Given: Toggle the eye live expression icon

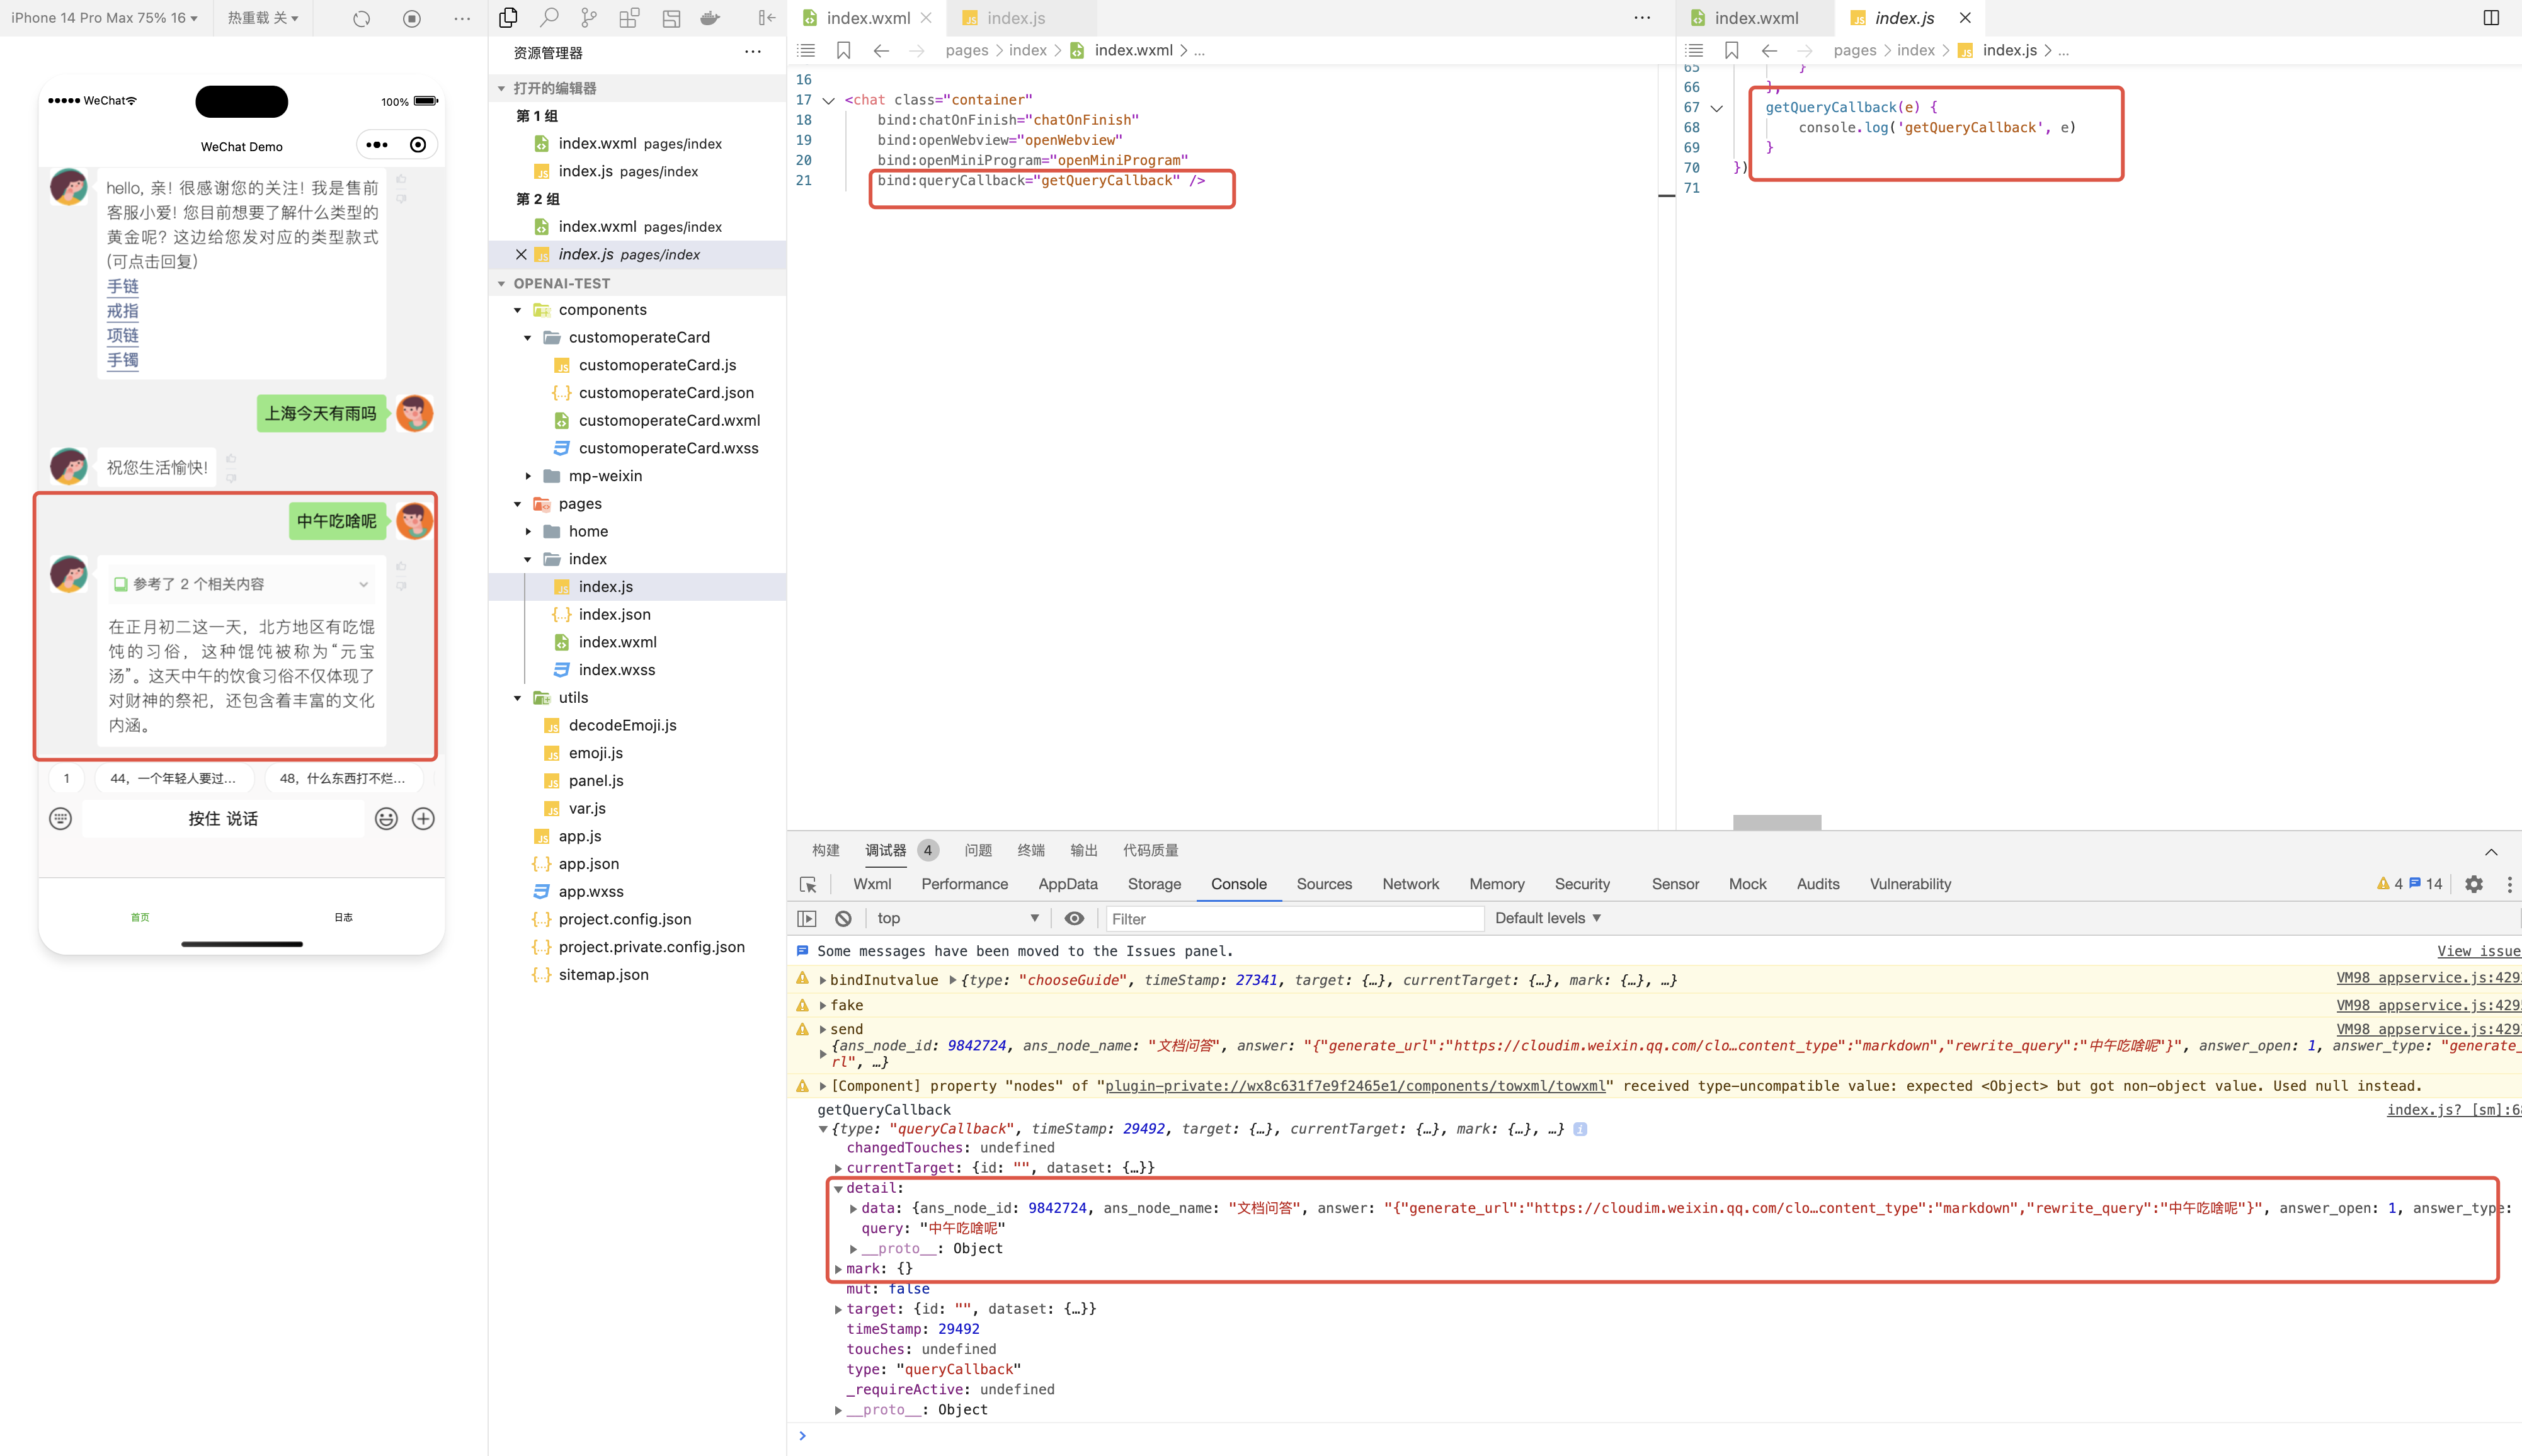Looking at the screenshot, I should 1074,918.
